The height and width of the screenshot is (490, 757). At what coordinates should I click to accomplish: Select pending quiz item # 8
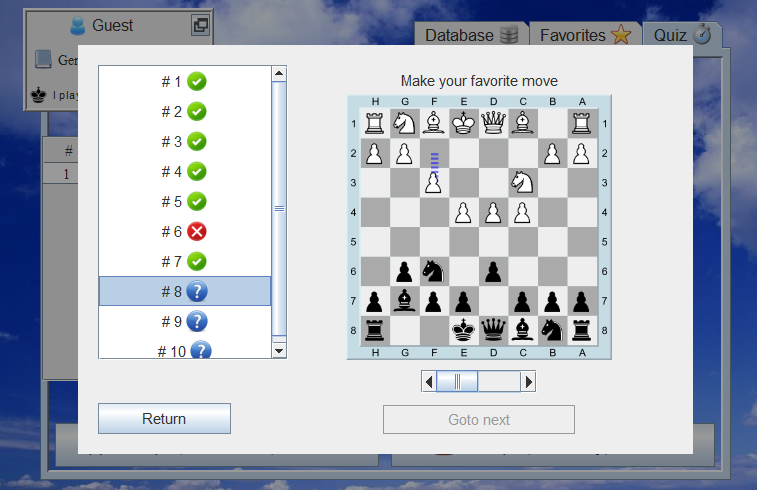pyautogui.click(x=184, y=292)
